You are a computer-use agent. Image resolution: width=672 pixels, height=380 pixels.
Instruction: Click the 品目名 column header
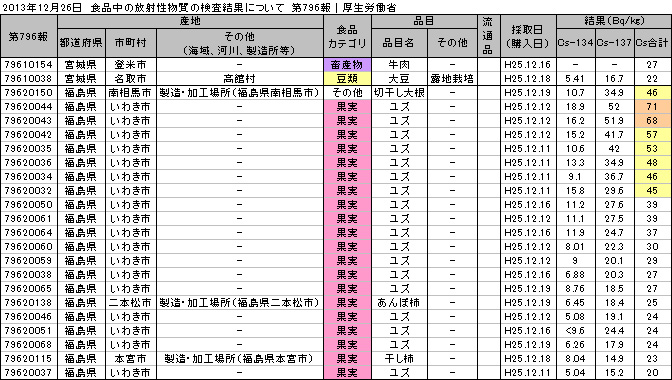(399, 43)
